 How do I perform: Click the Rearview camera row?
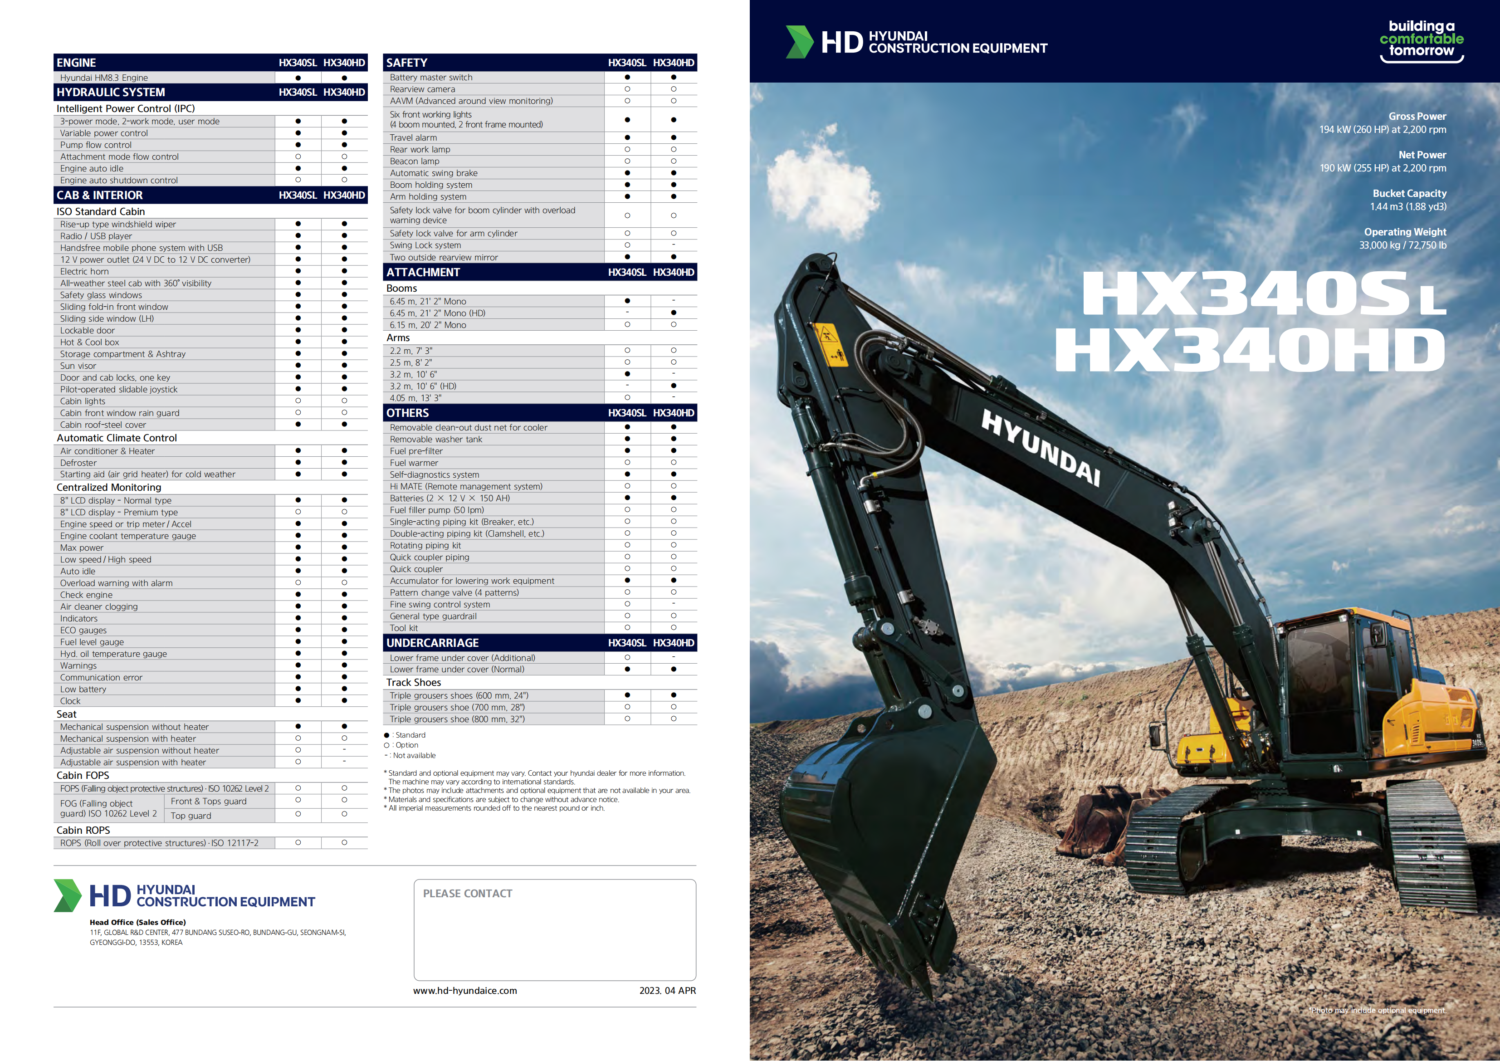click(540, 89)
